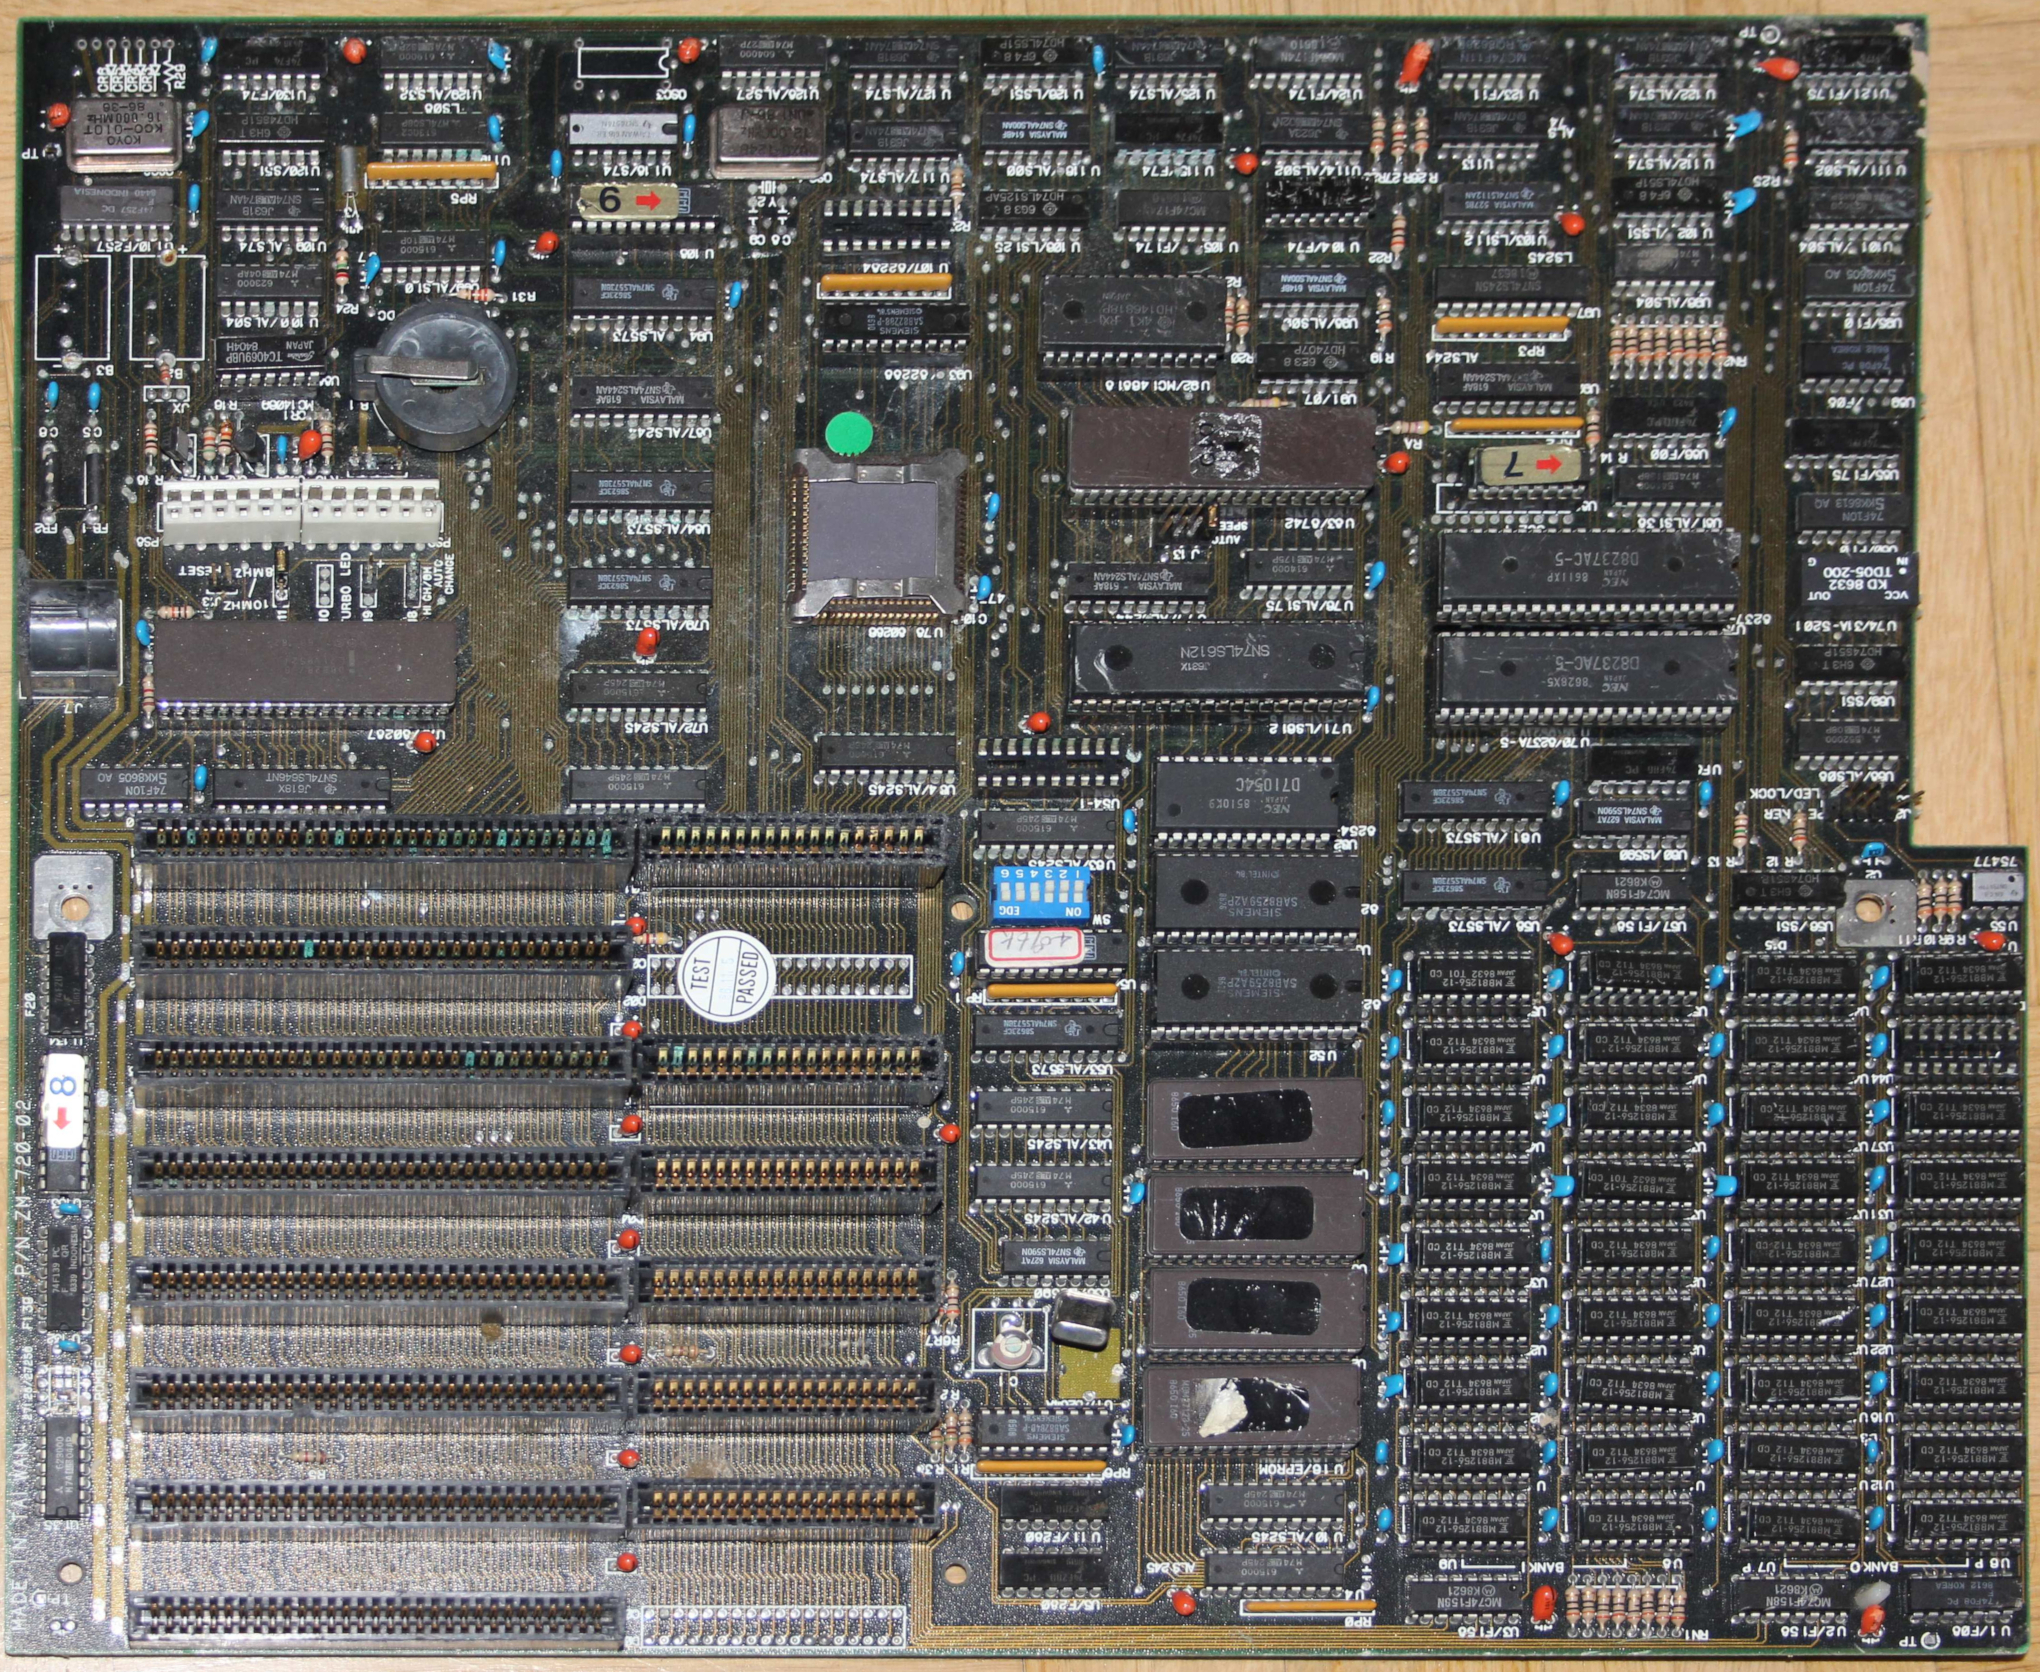Click the TEST PASSED round sticker
The image size is (2040, 1672).
726,976
